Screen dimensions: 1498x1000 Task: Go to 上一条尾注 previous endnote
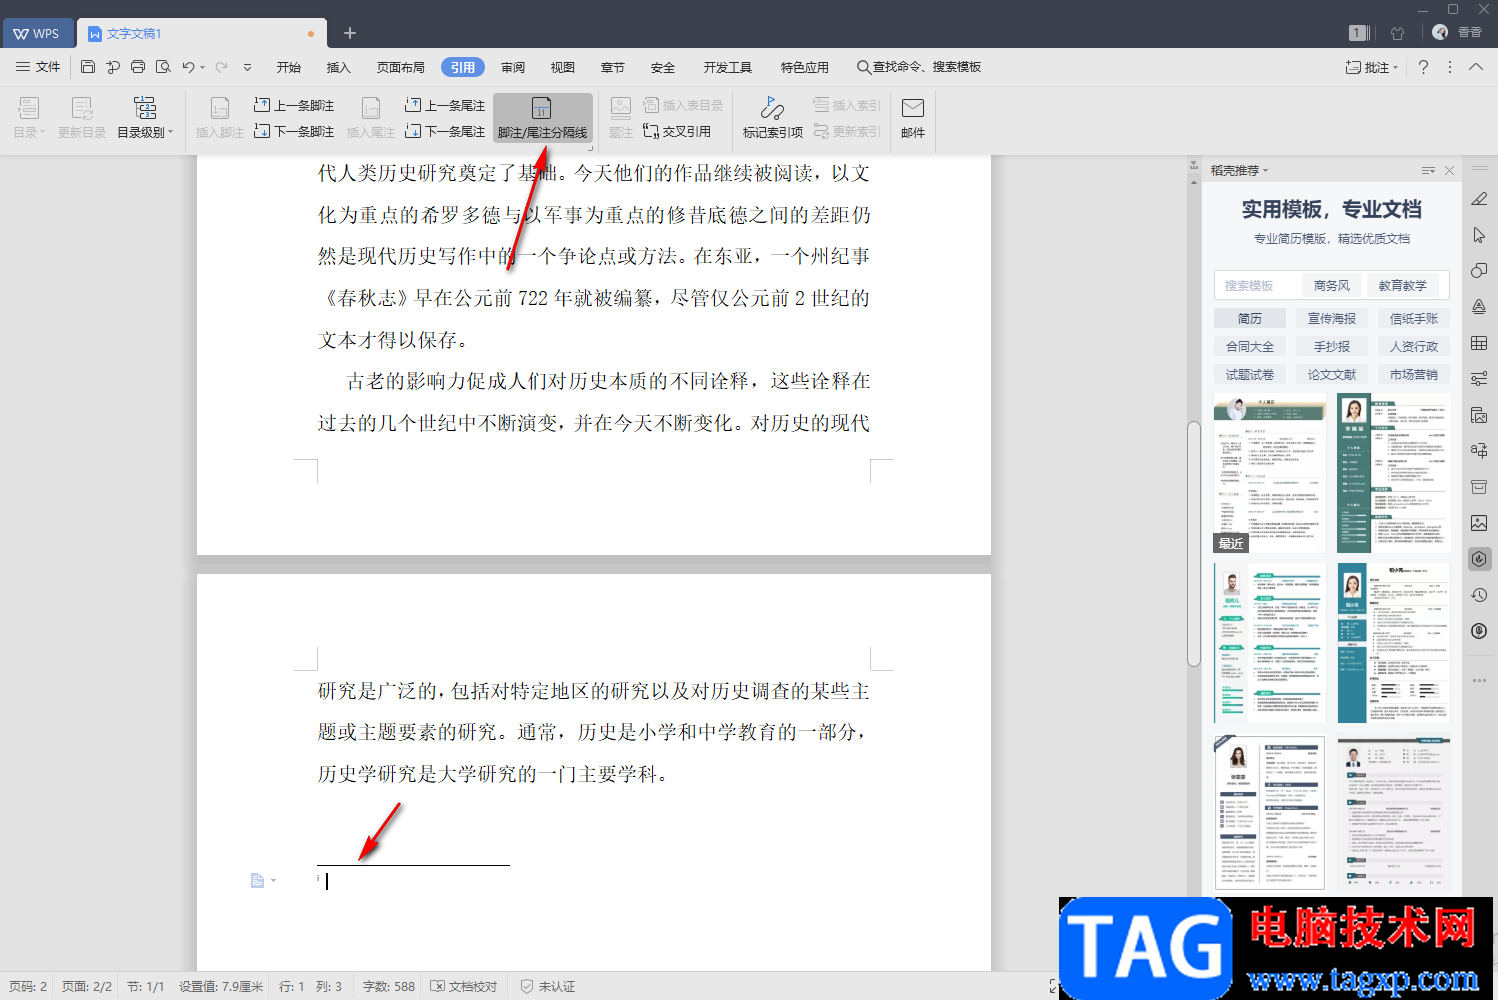pyautogui.click(x=445, y=105)
